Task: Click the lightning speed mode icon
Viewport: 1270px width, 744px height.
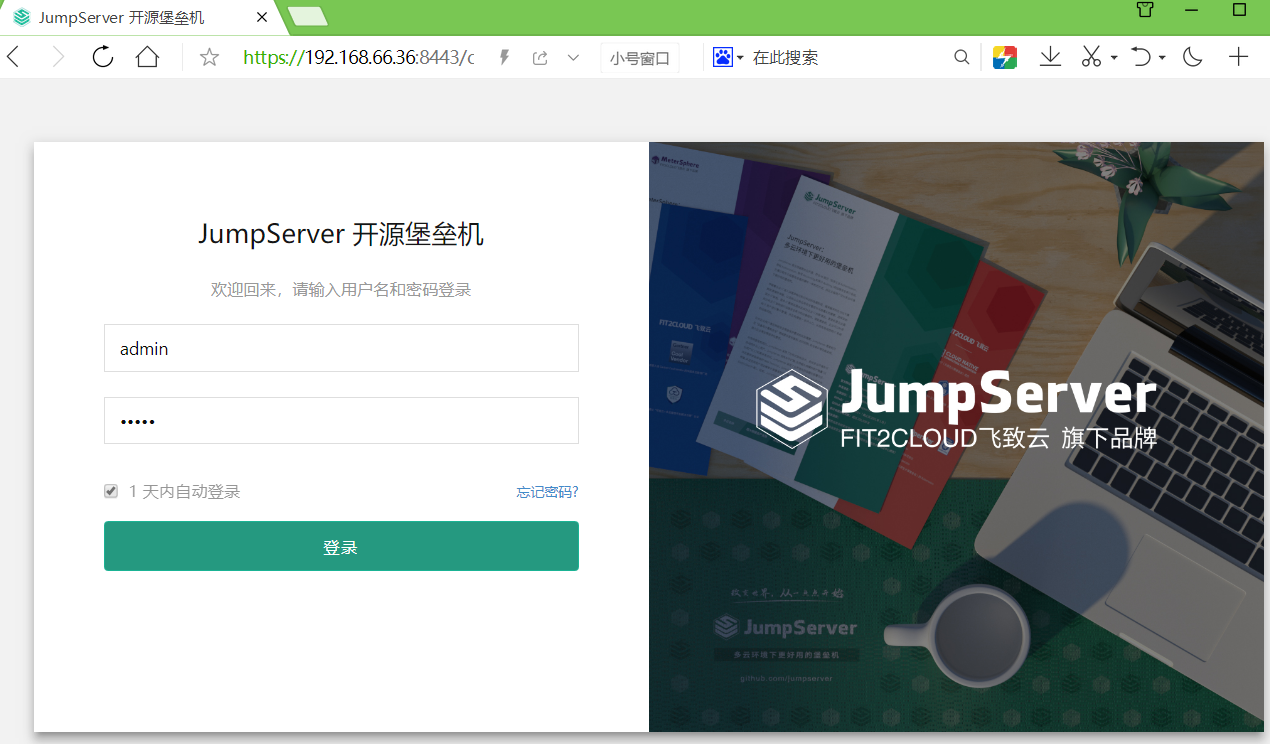Action: coord(505,58)
